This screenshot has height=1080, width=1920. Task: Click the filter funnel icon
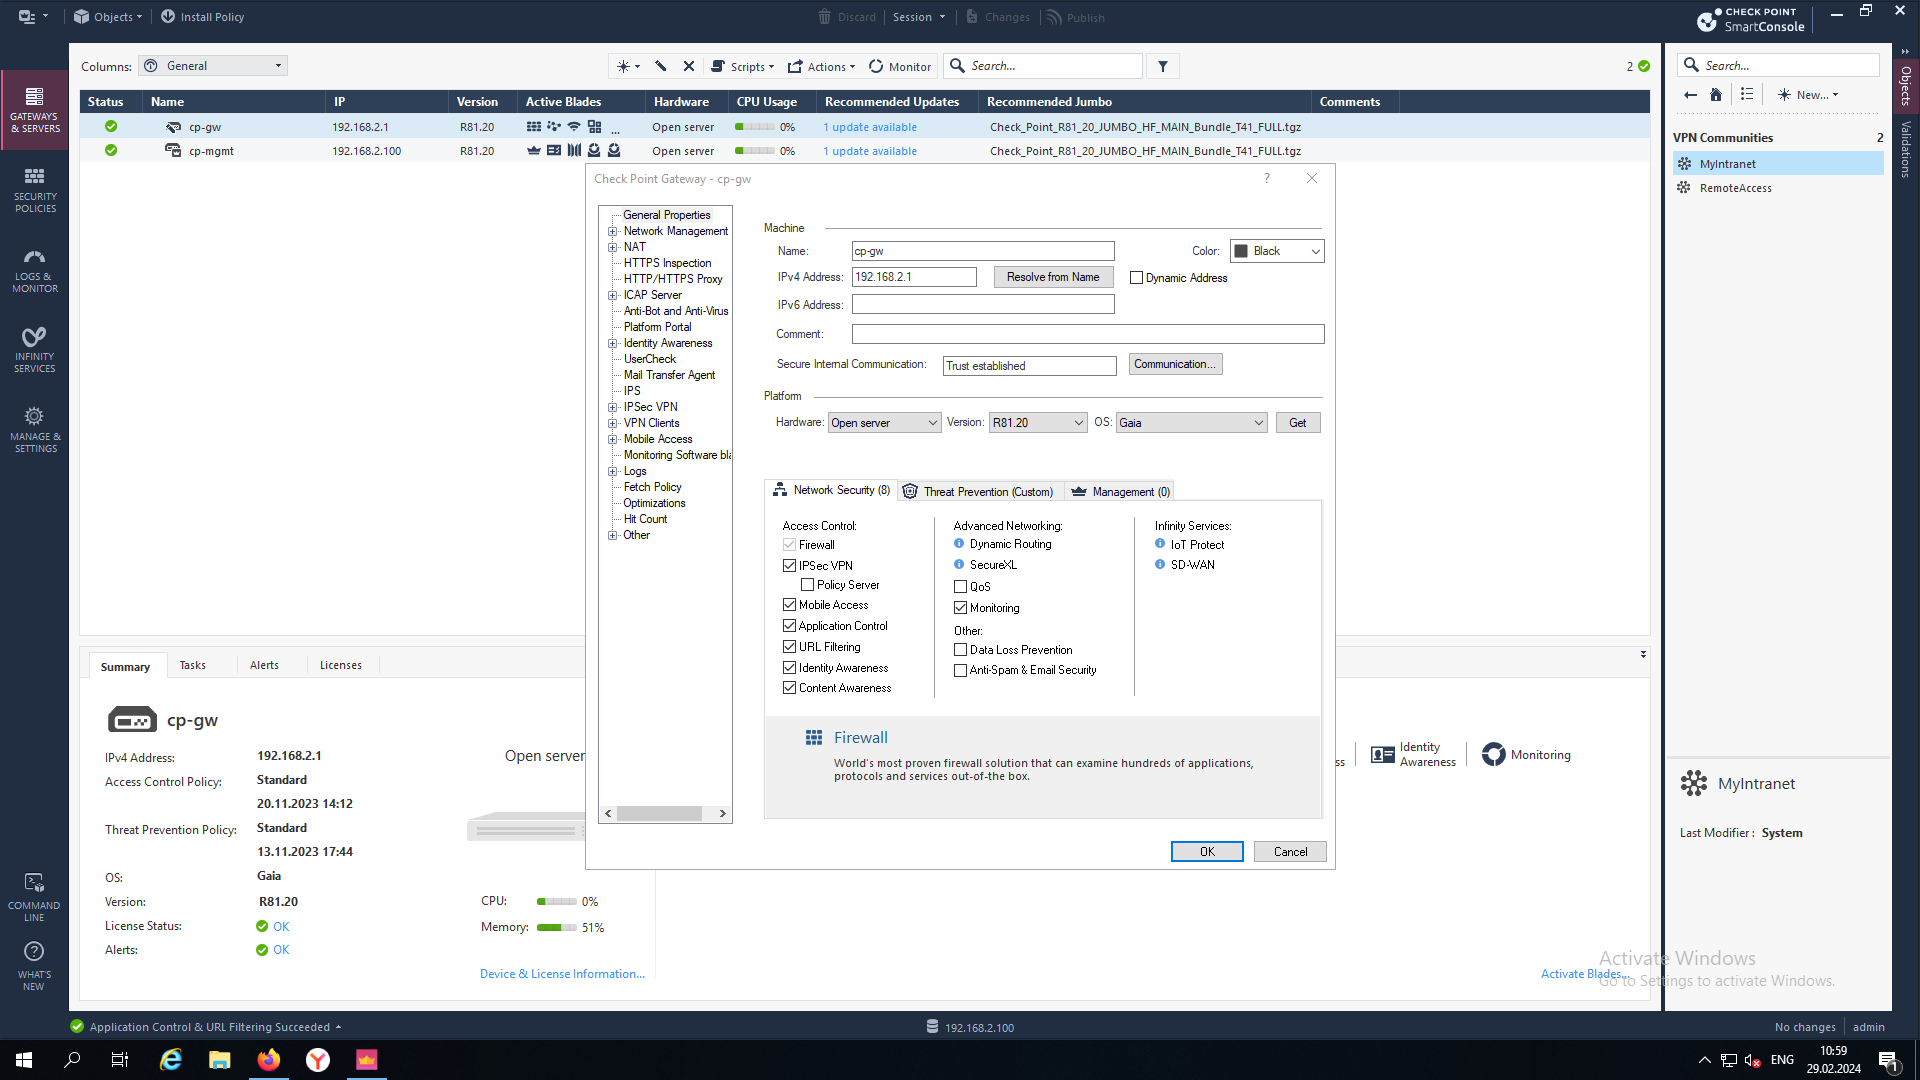1163,66
